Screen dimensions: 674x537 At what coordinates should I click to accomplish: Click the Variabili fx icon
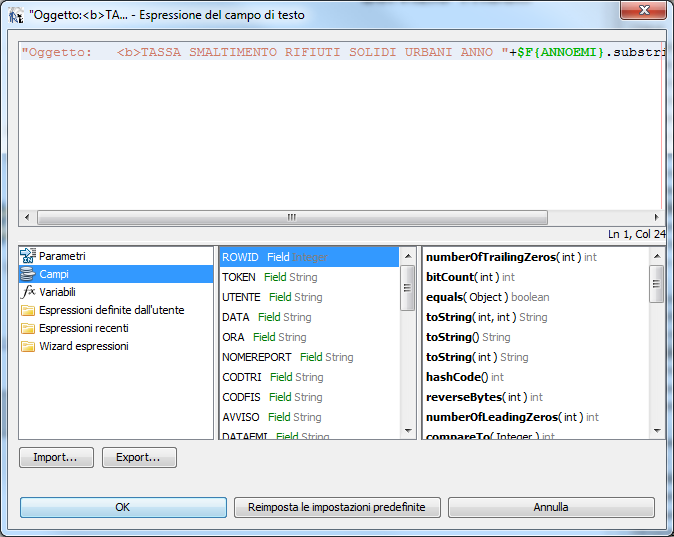click(28, 293)
